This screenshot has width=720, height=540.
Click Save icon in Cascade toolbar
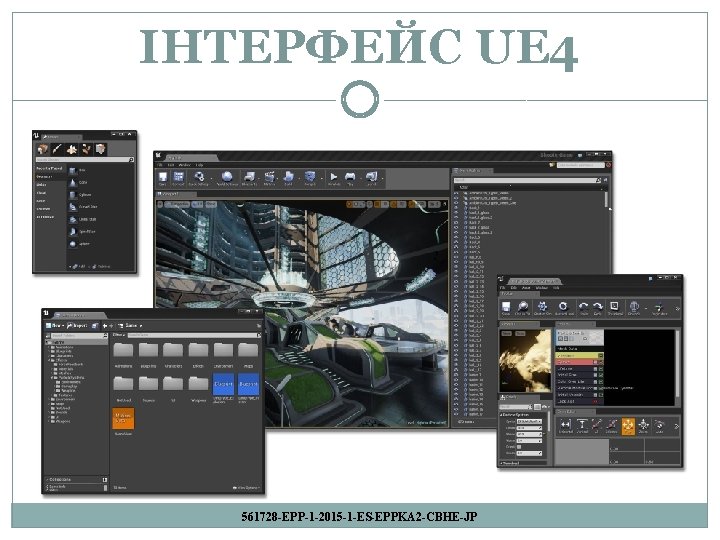[506, 308]
